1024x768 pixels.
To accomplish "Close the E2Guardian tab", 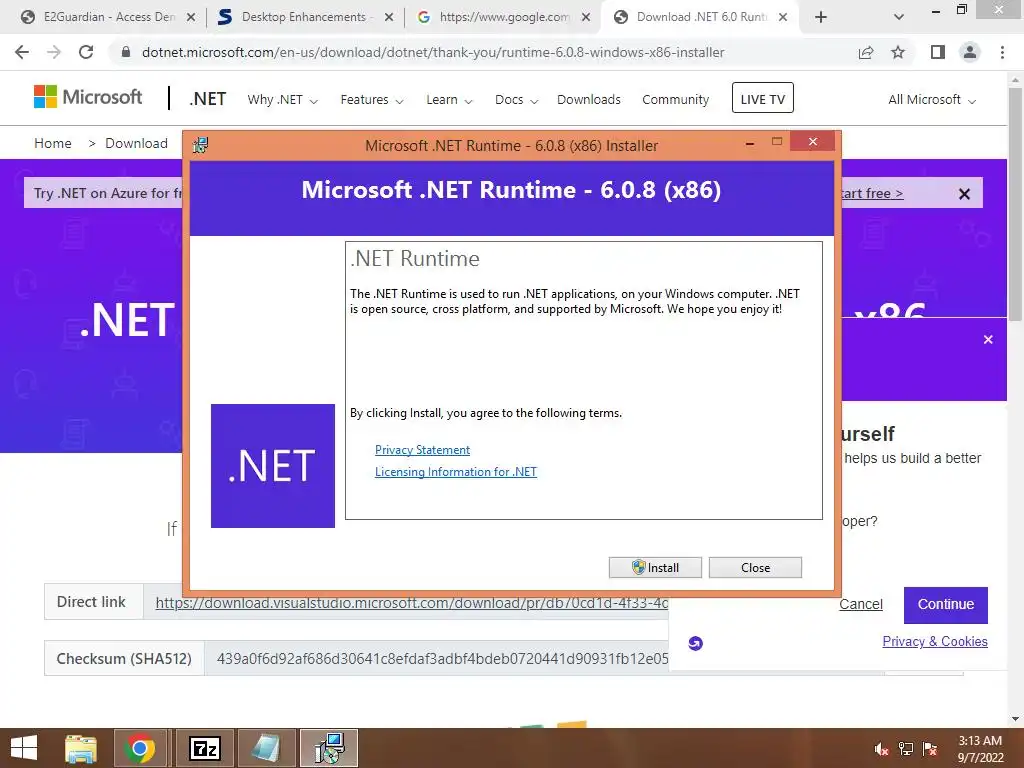I will 191,18.
